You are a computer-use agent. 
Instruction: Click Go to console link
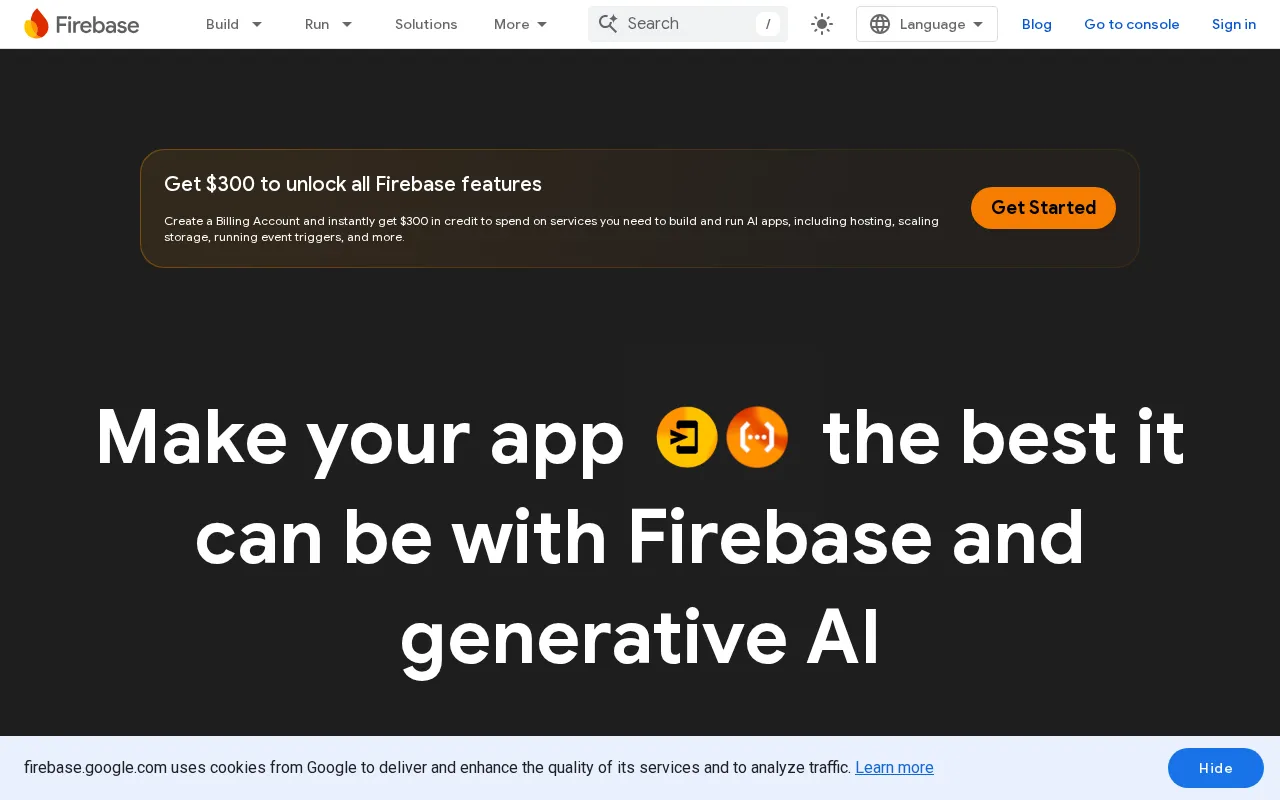[x=1132, y=24]
